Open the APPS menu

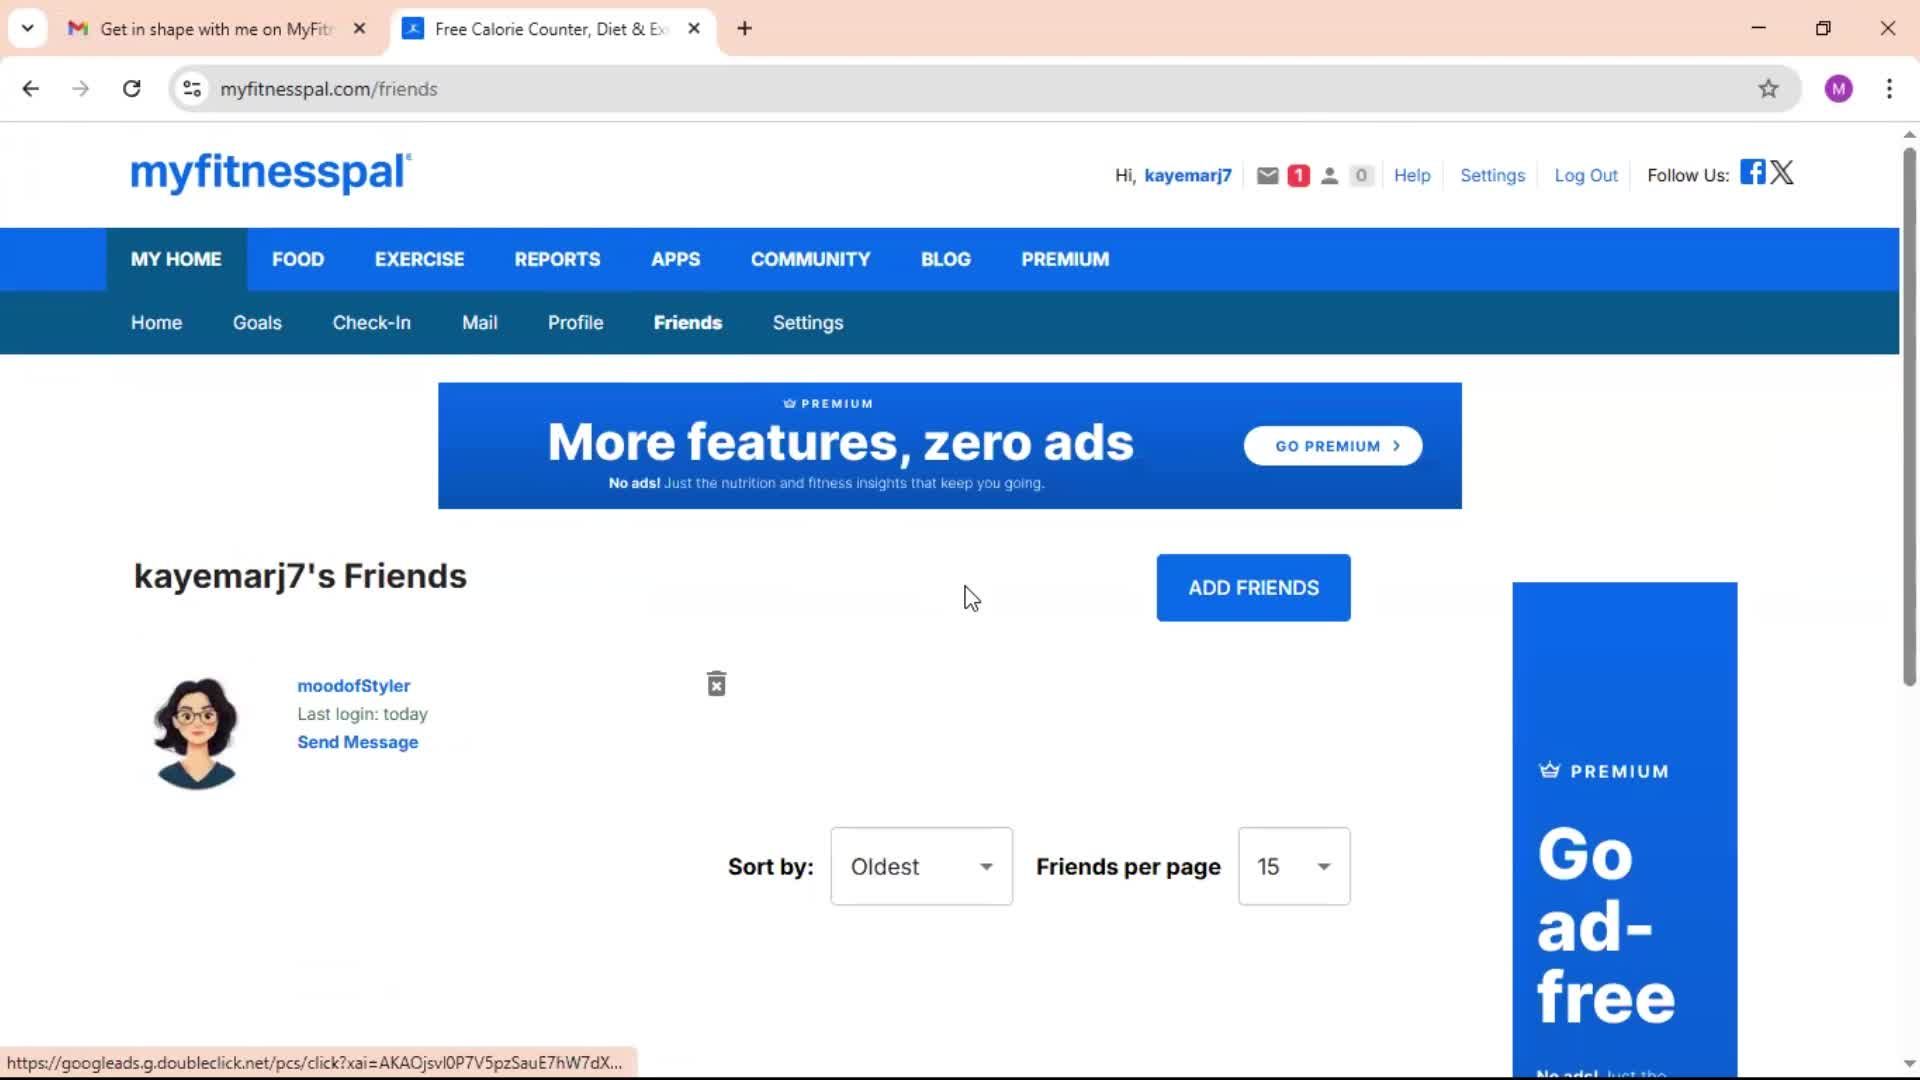[675, 259]
